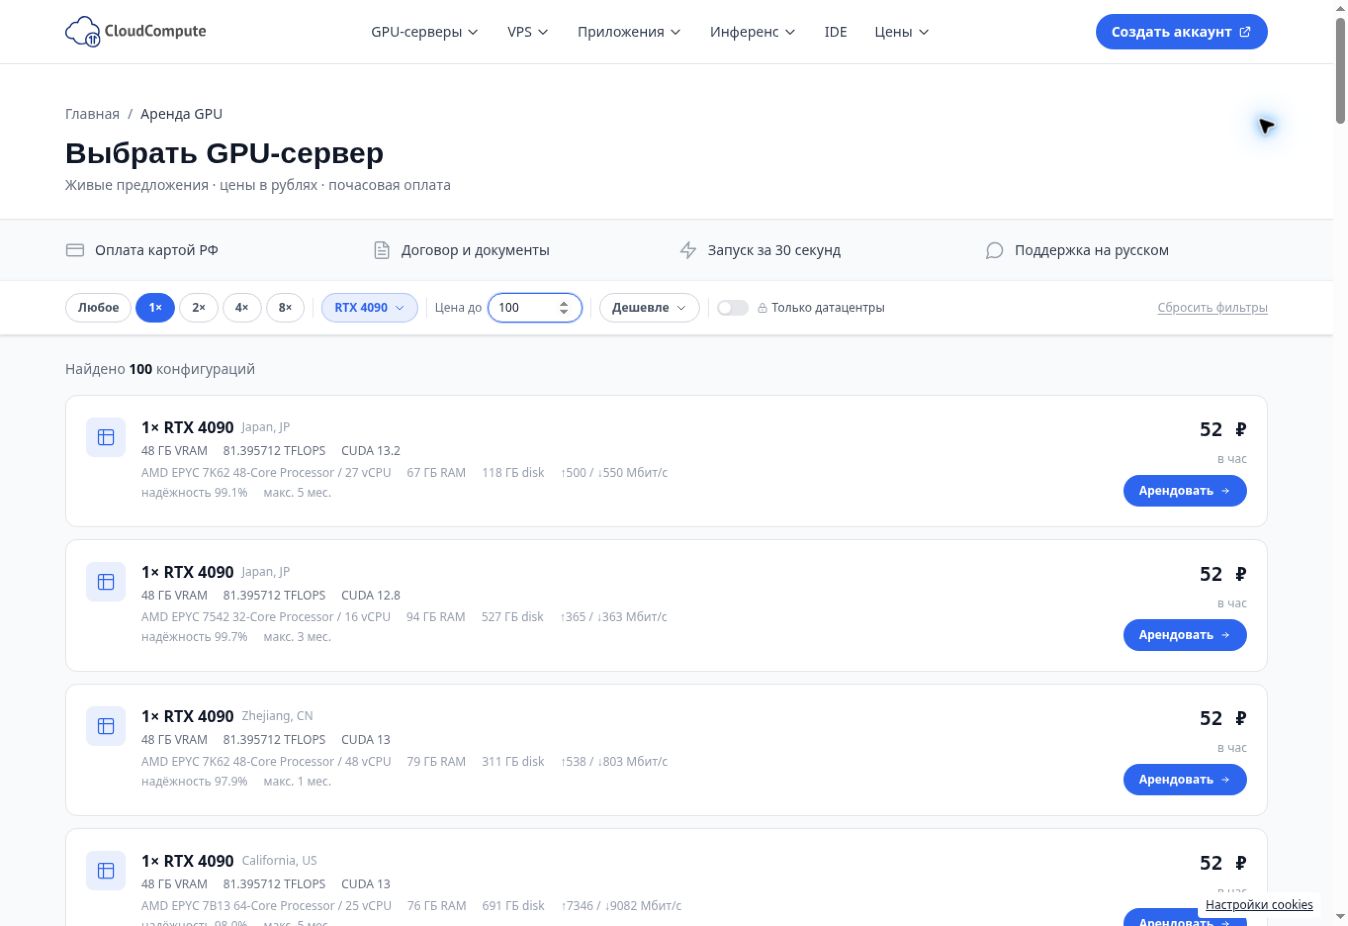
Task: Rent the Zhejiang, CN RTX 4090 server
Action: click(x=1185, y=780)
